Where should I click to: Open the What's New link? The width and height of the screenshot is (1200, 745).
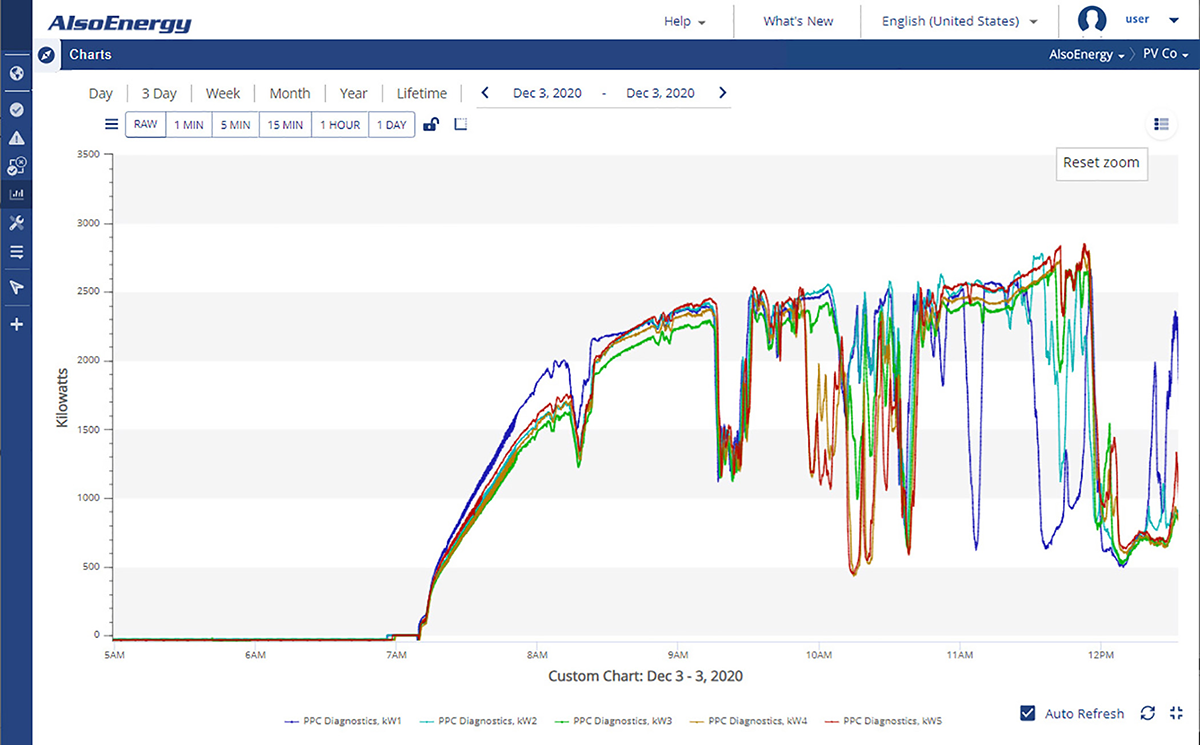click(798, 21)
